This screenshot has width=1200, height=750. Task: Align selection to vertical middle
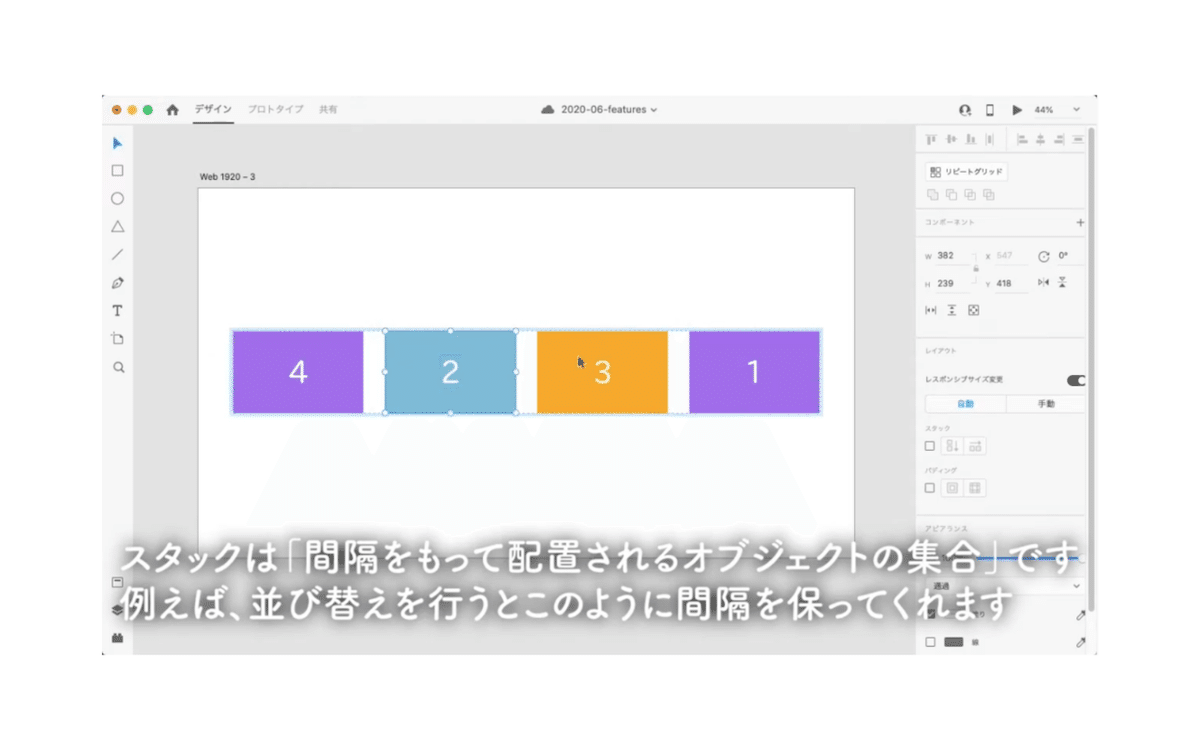pyautogui.click(x=951, y=140)
